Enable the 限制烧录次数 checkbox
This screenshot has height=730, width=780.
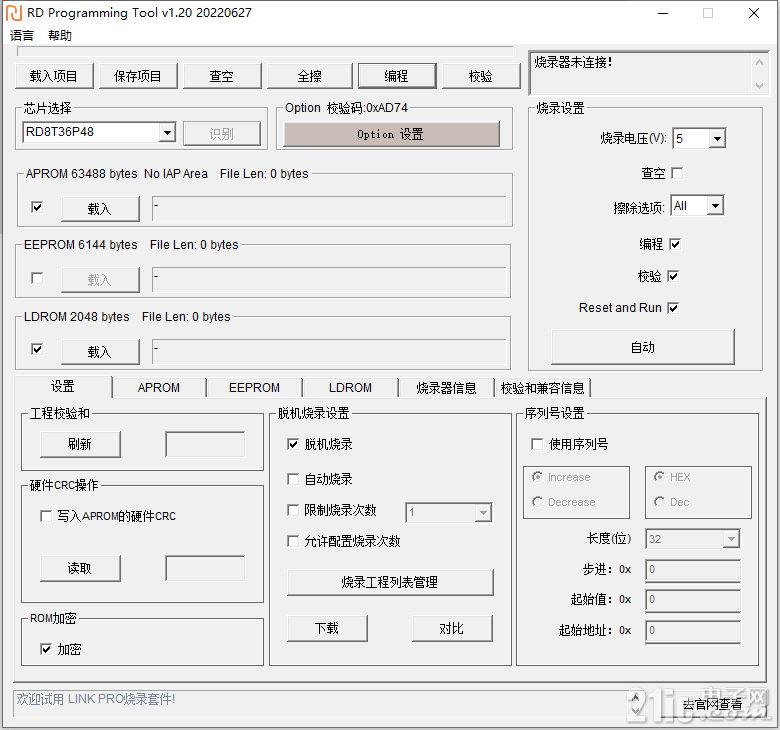(293, 510)
